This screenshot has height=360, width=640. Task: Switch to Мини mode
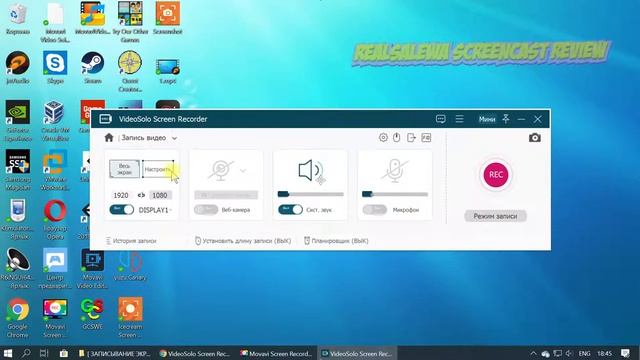pyautogui.click(x=487, y=119)
